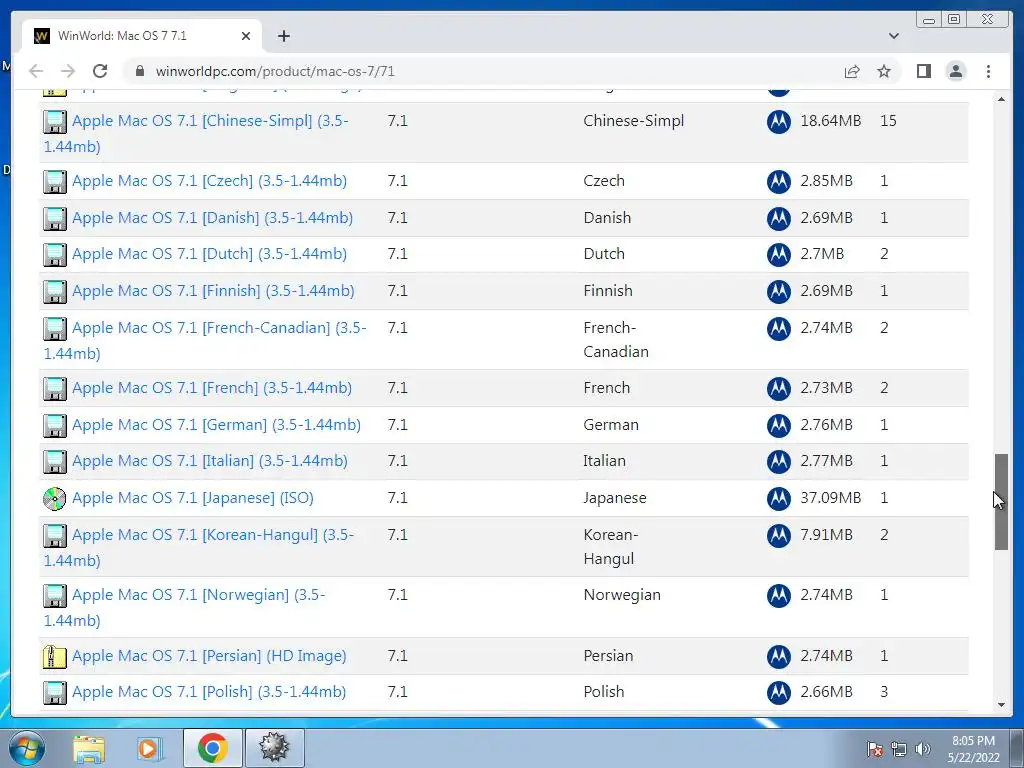Go back to the previous page

tap(36, 71)
